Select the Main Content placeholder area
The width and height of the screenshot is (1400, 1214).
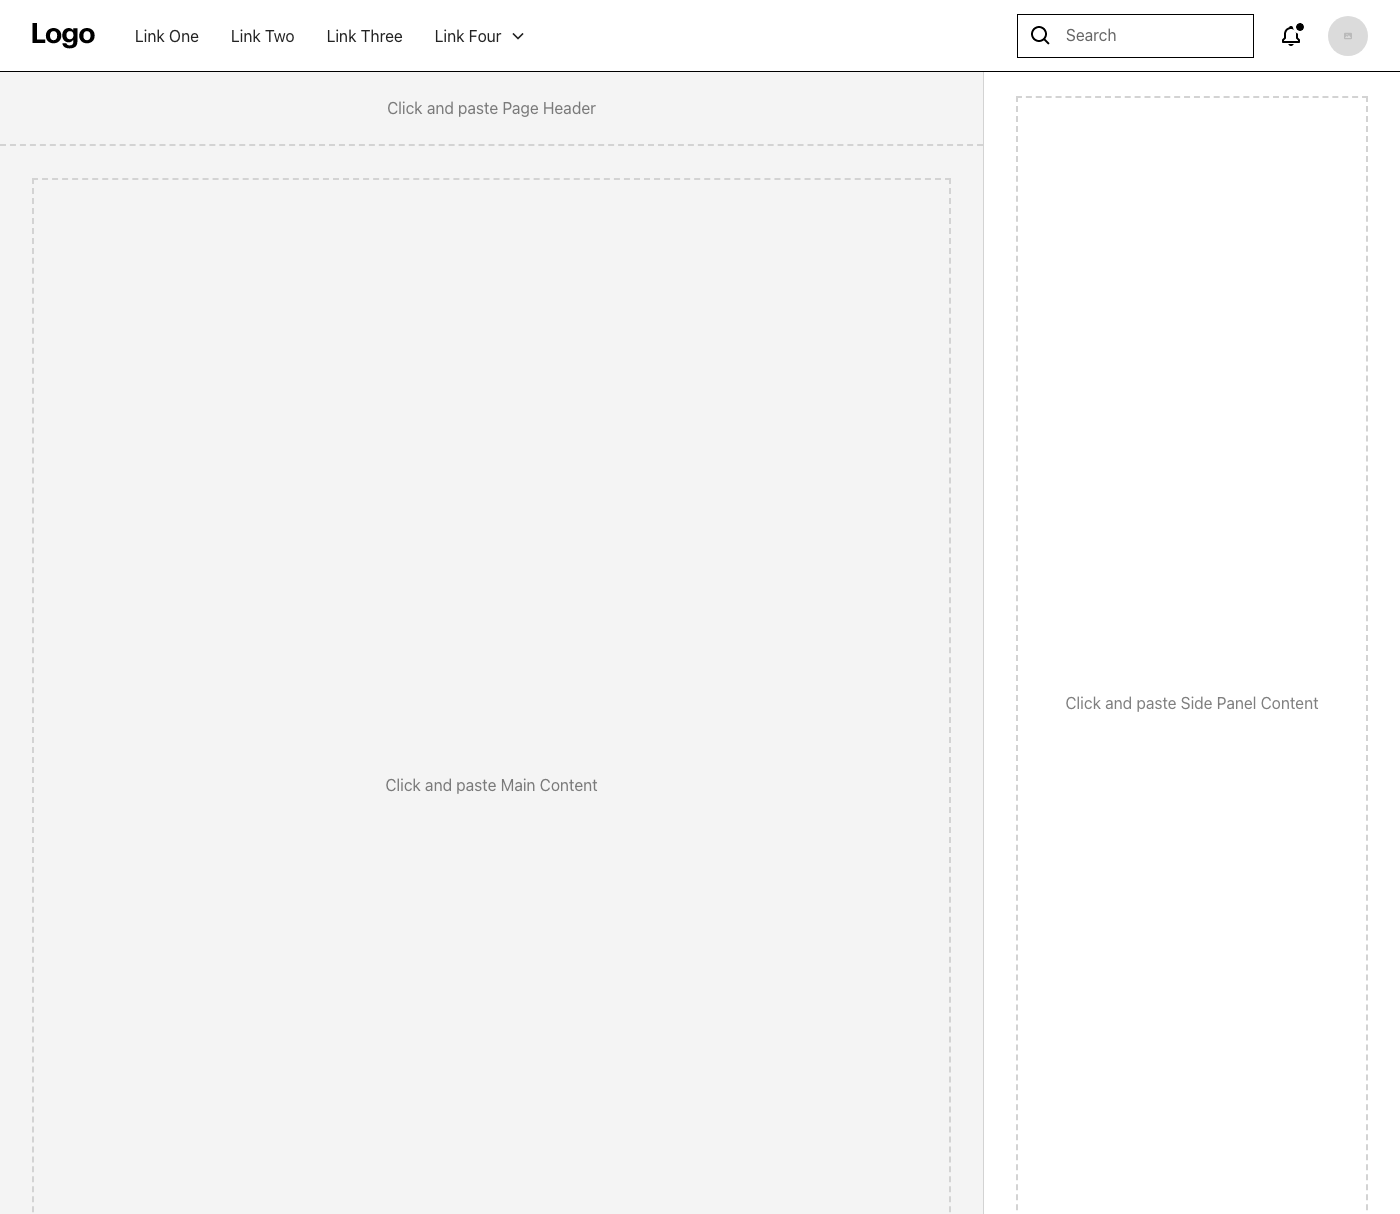tap(491, 696)
